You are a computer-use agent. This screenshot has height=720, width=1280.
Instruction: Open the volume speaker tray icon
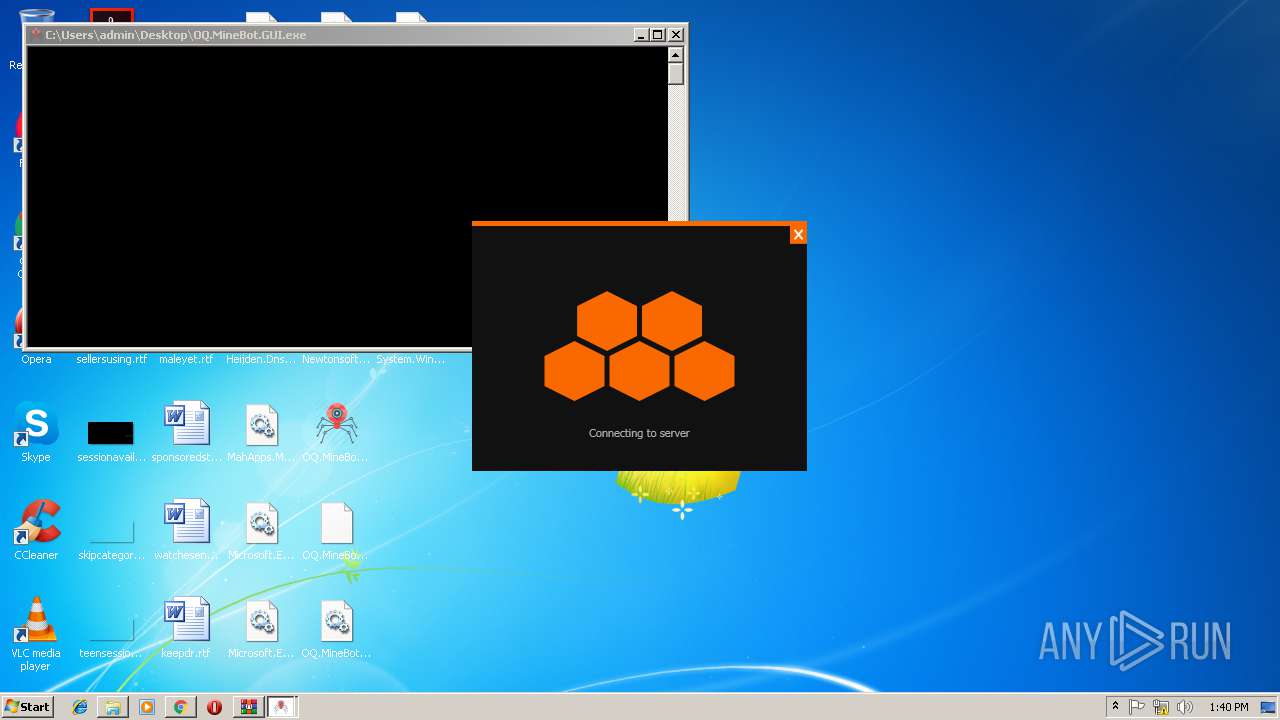(x=1185, y=707)
